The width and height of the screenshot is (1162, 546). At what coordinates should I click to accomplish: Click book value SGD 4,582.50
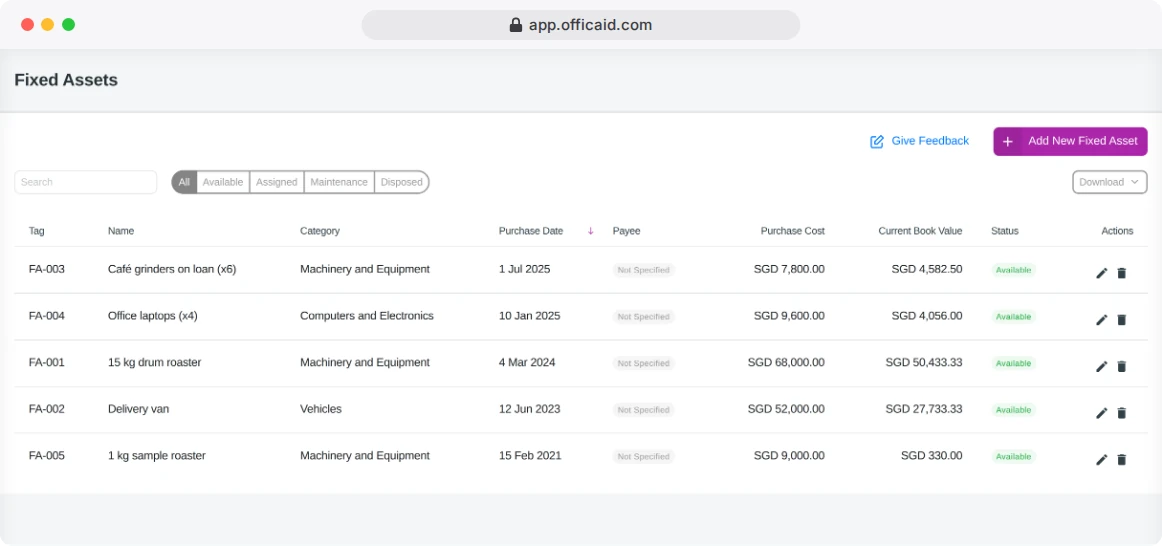pos(927,269)
